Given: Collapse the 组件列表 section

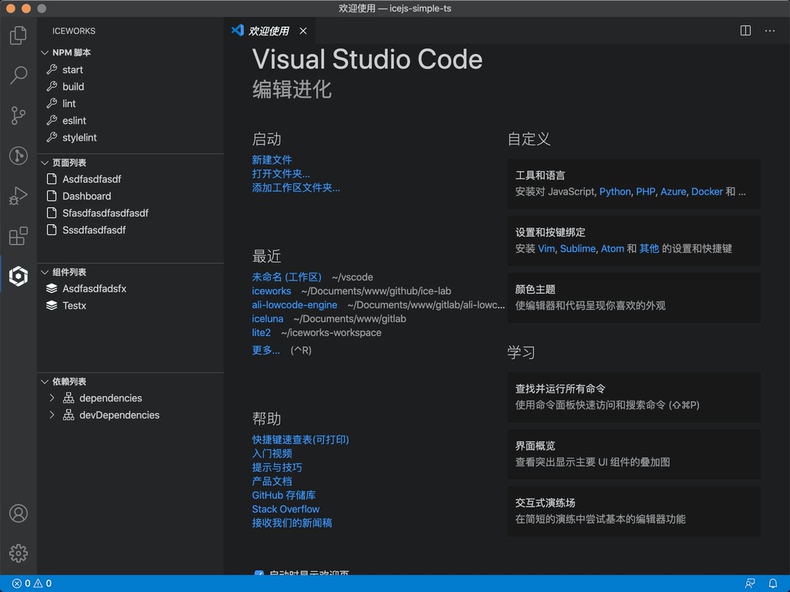Looking at the screenshot, I should [x=44, y=272].
